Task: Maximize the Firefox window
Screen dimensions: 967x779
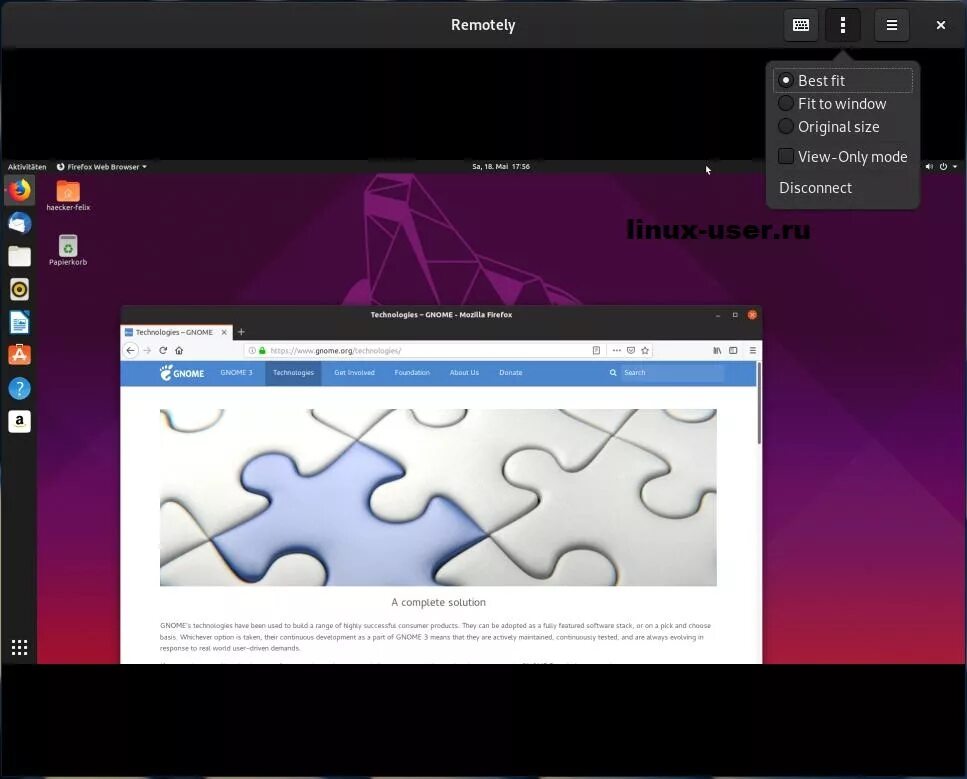Action: [735, 315]
